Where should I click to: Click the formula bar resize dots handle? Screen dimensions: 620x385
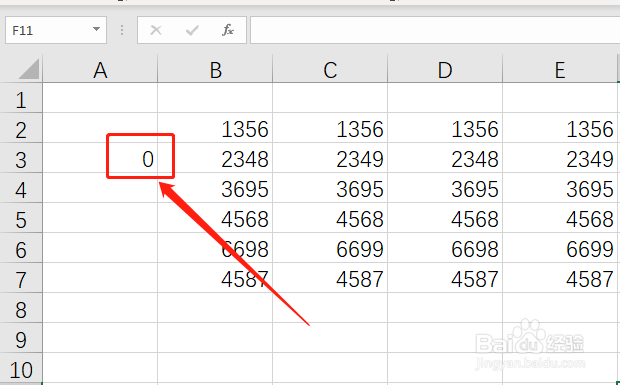tap(122, 30)
